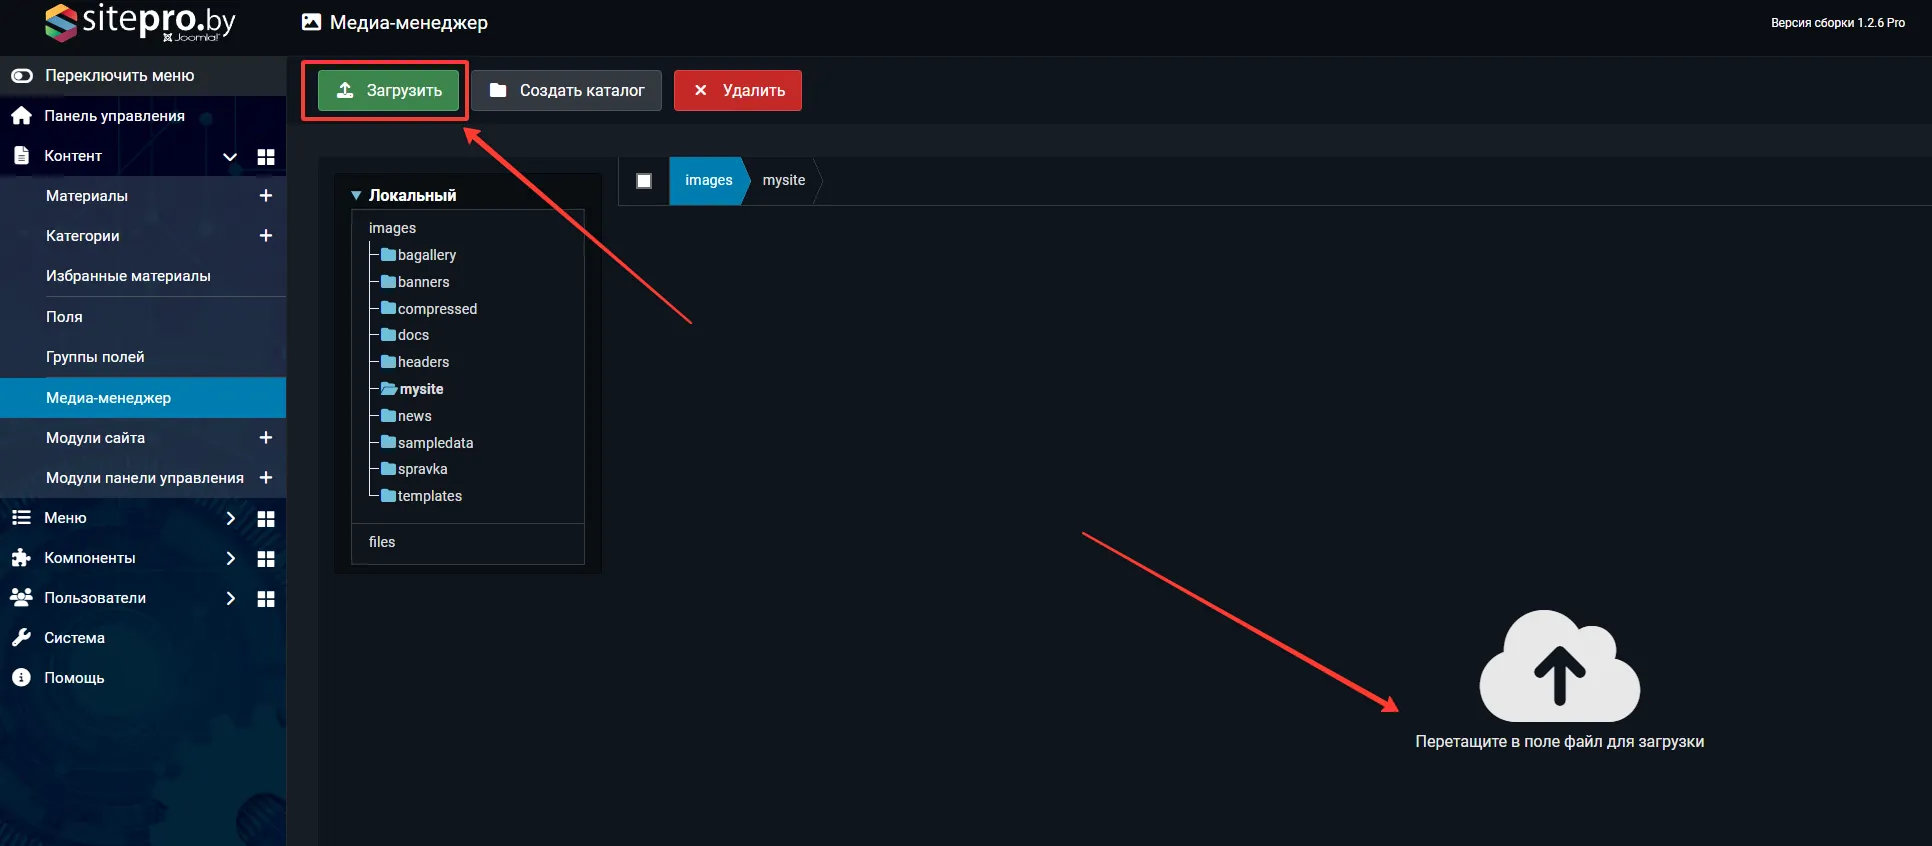The height and width of the screenshot is (846, 1932).
Task: Click the plus icon next to Материалы
Action: coord(266,196)
